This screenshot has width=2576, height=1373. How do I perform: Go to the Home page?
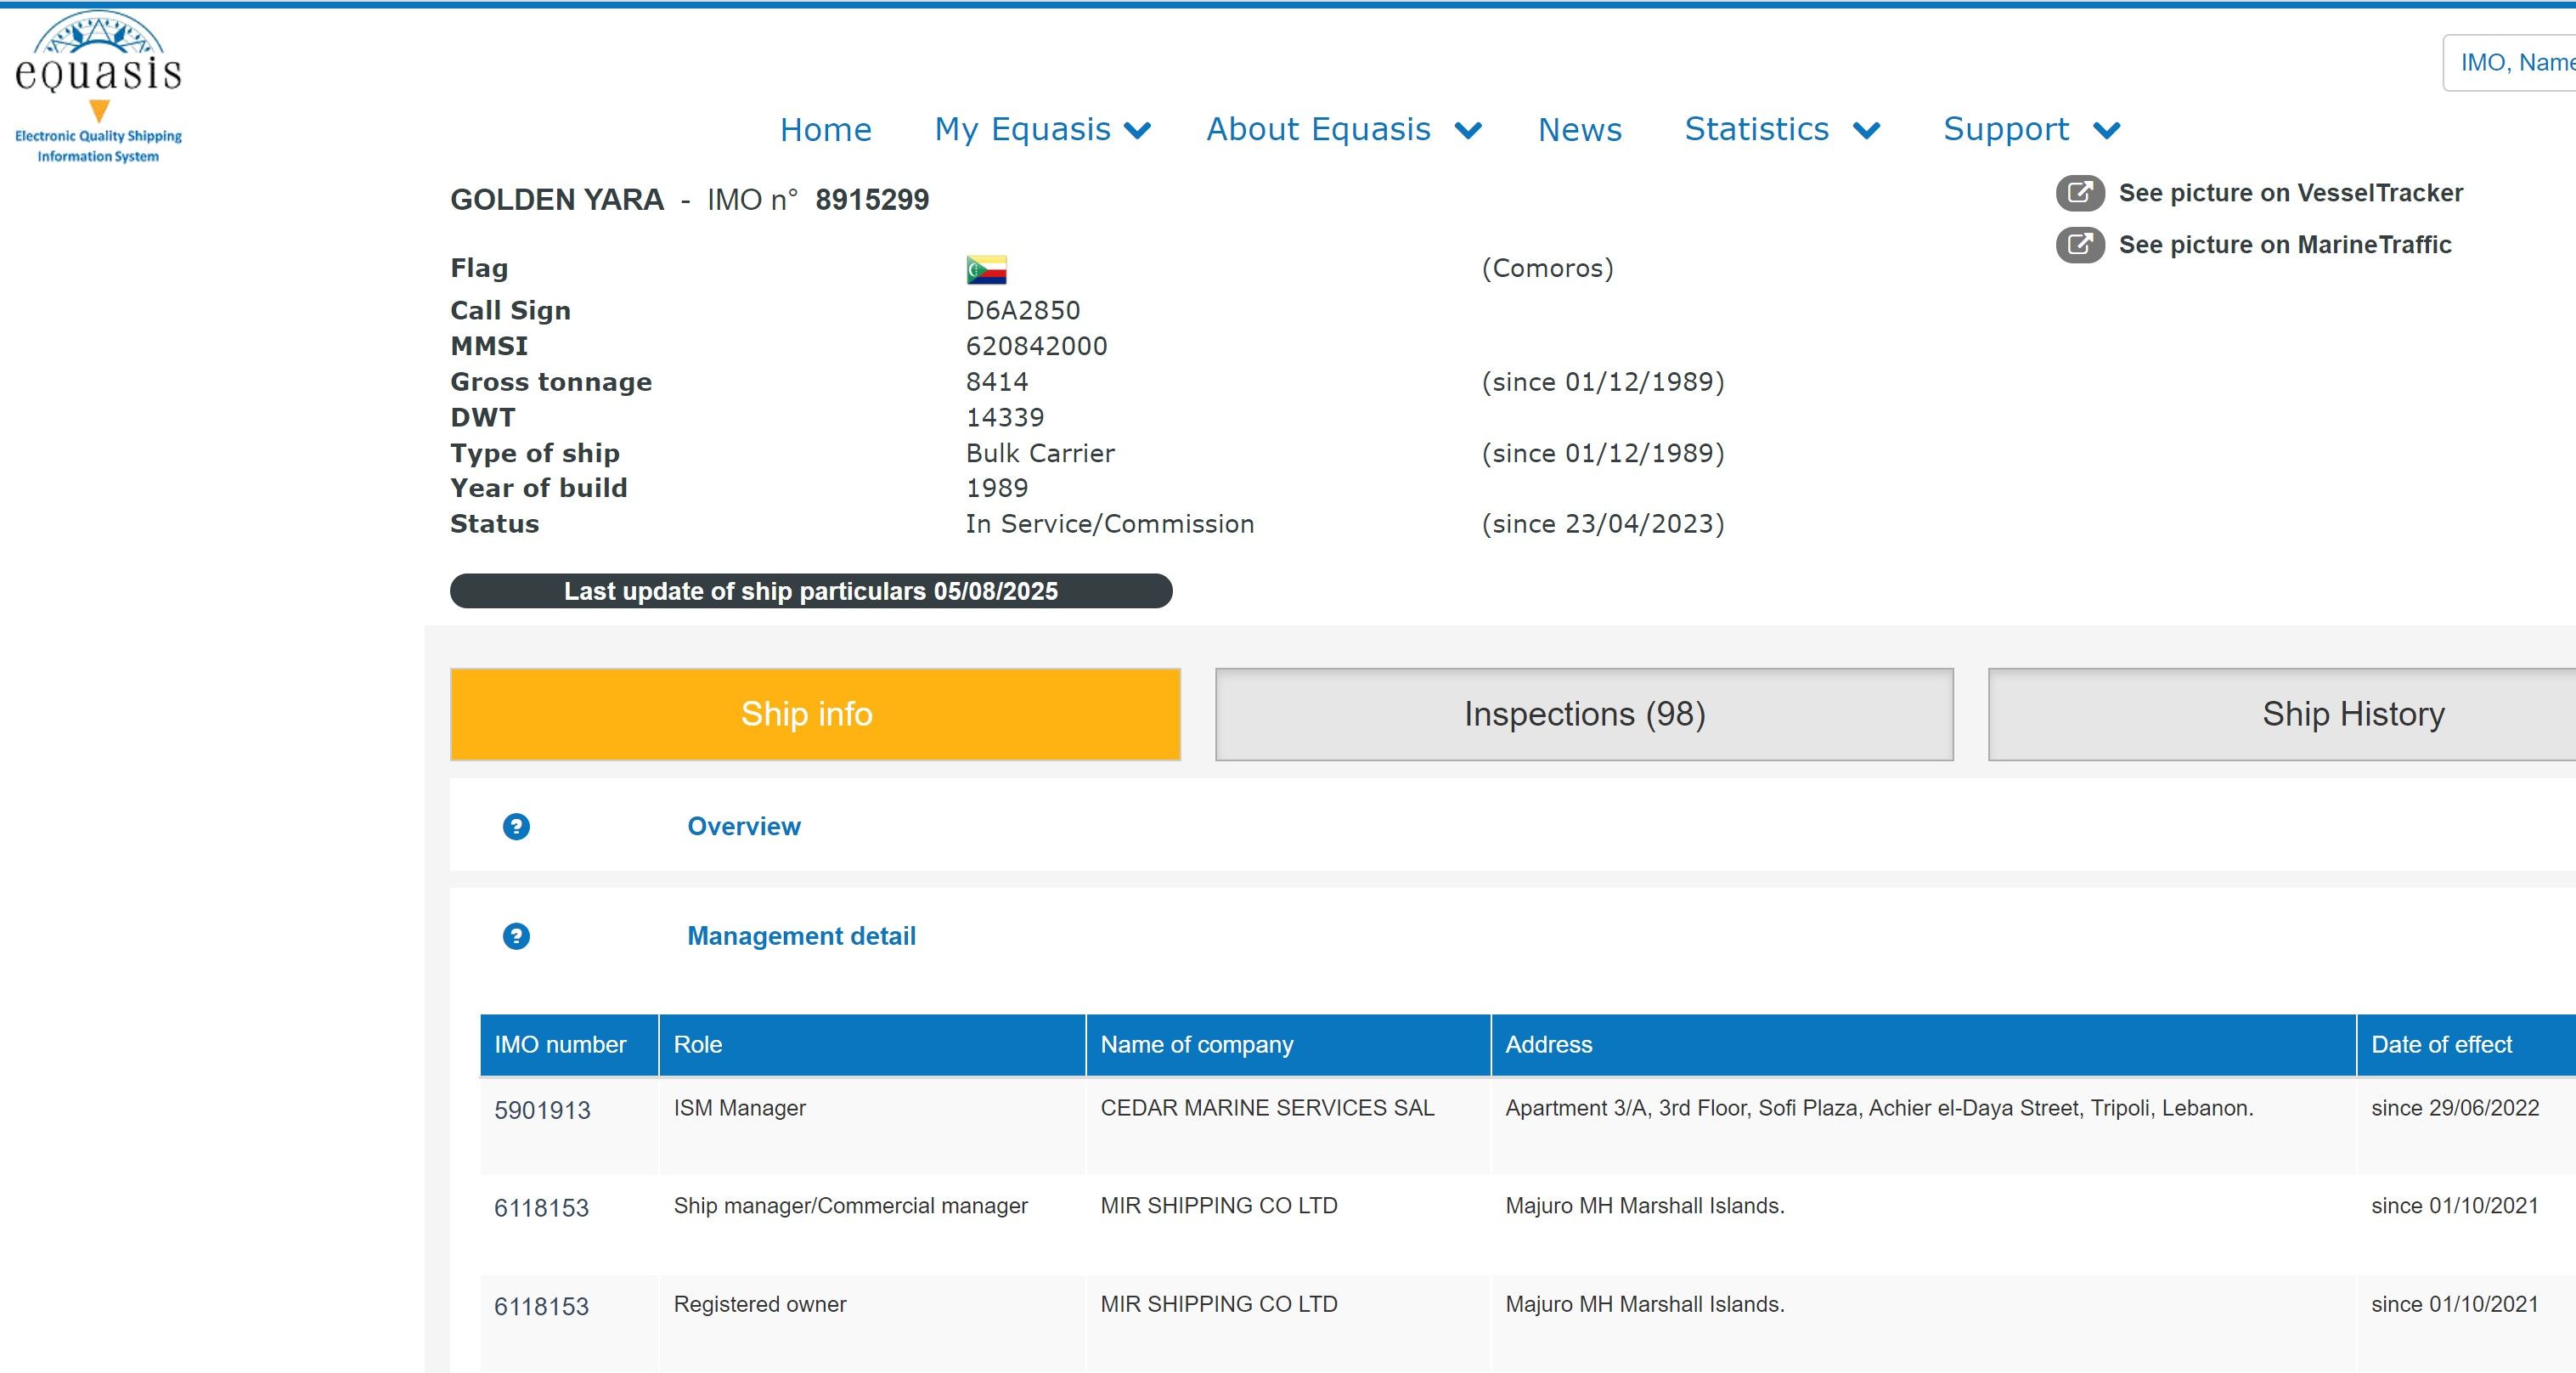coord(826,130)
